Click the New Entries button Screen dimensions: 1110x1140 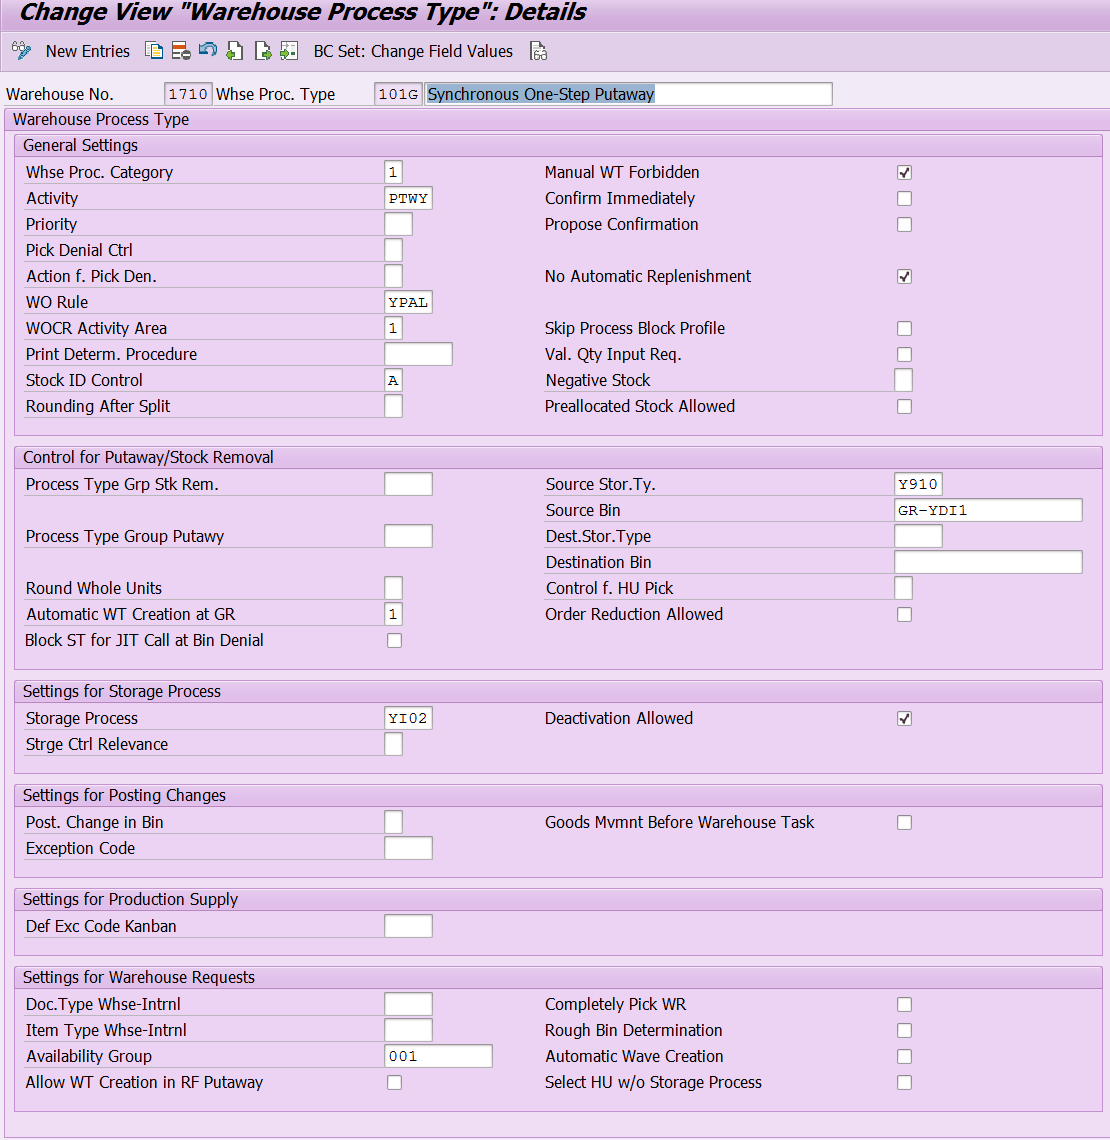coord(88,51)
